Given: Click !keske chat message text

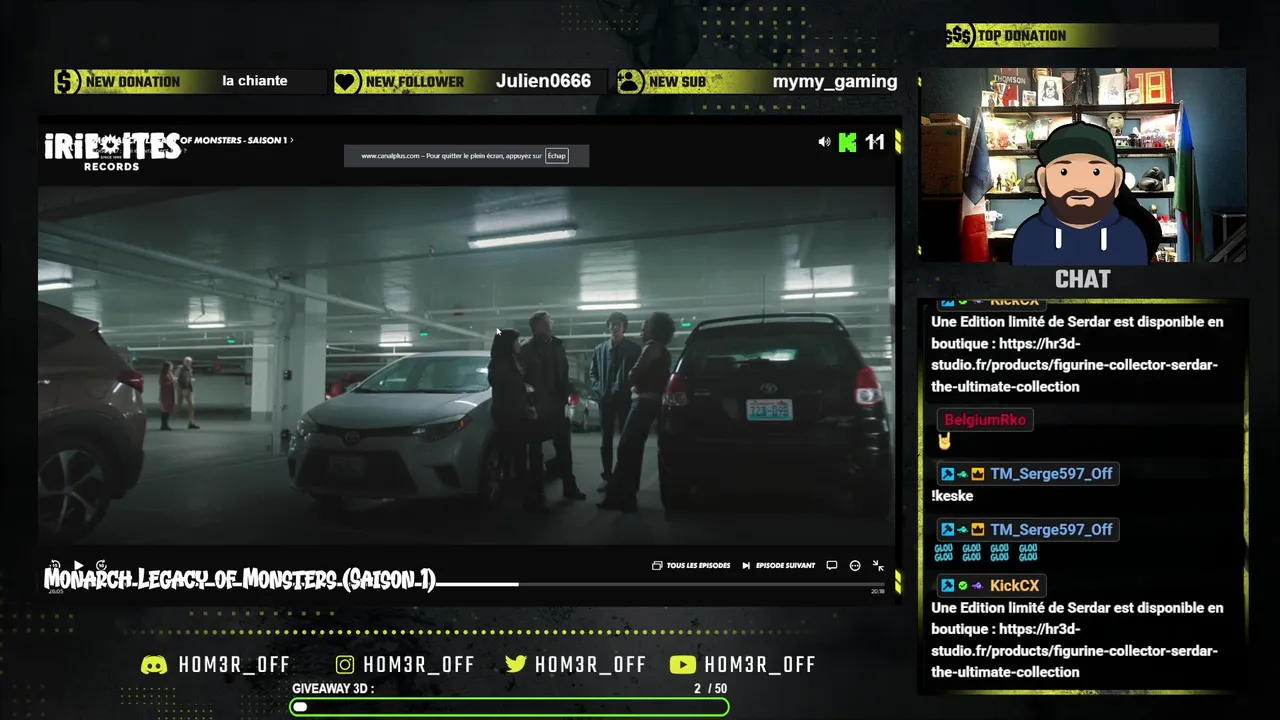Looking at the screenshot, I should pos(952,496).
